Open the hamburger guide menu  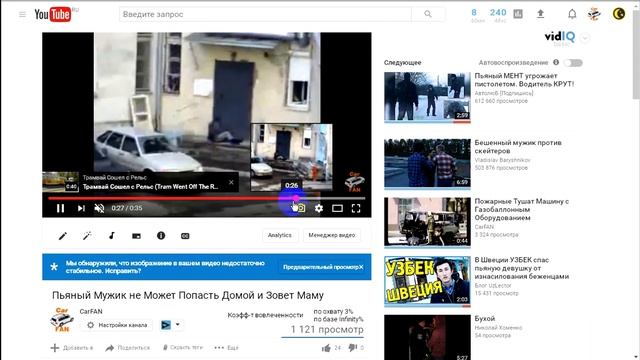(x=22, y=14)
